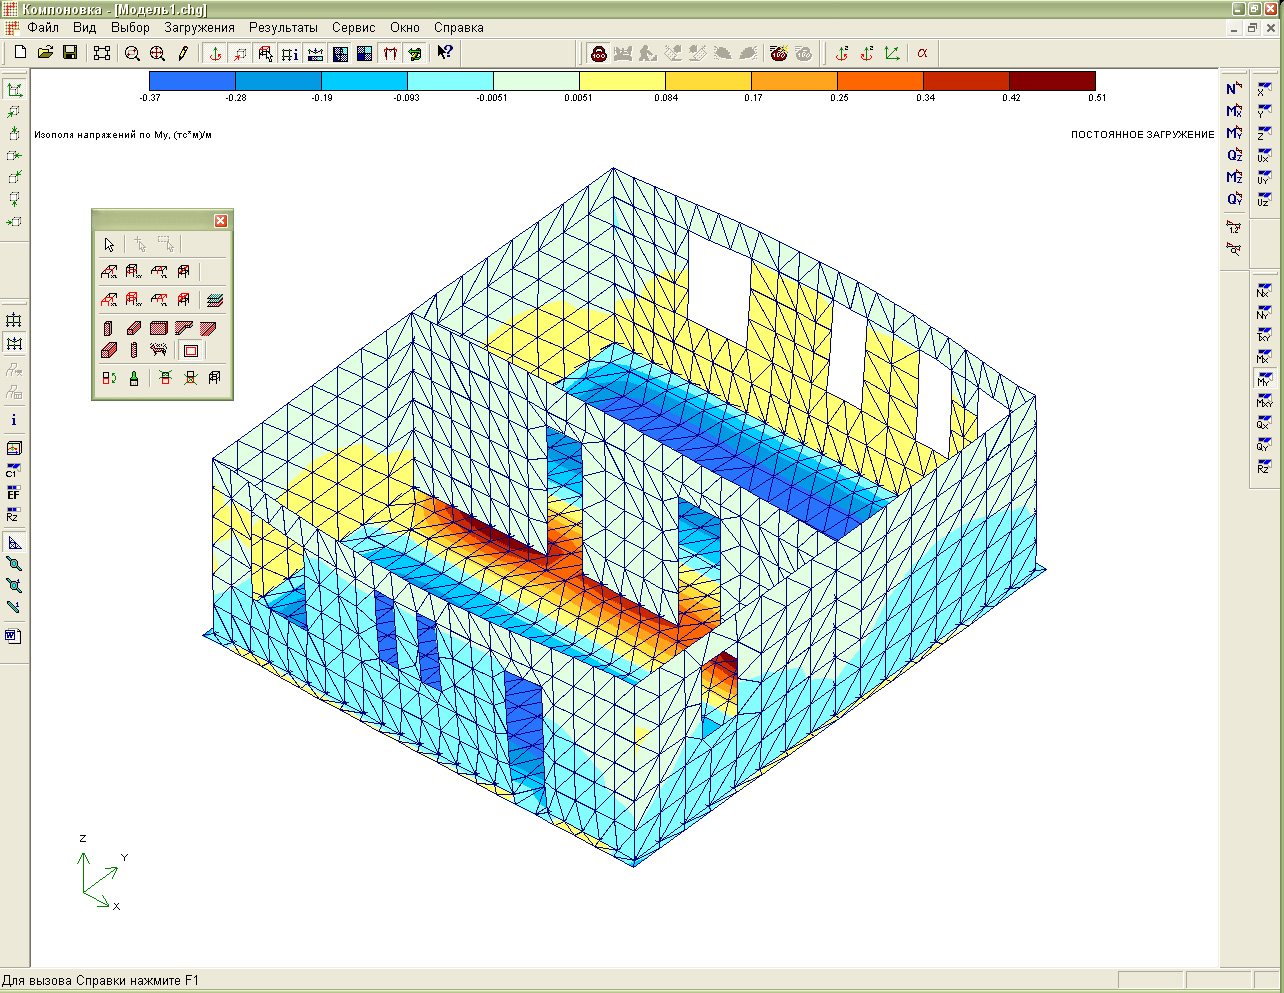Select the Qz shear force icon
Image resolution: width=1284 pixels, height=993 pixels.
[x=1234, y=155]
